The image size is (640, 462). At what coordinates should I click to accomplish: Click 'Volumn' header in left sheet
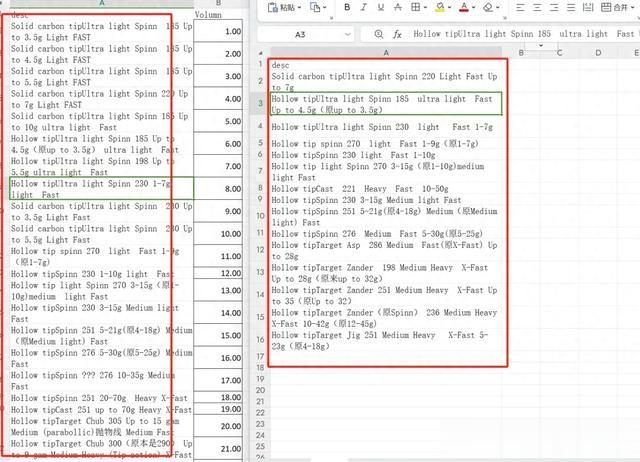pyautogui.click(x=208, y=15)
